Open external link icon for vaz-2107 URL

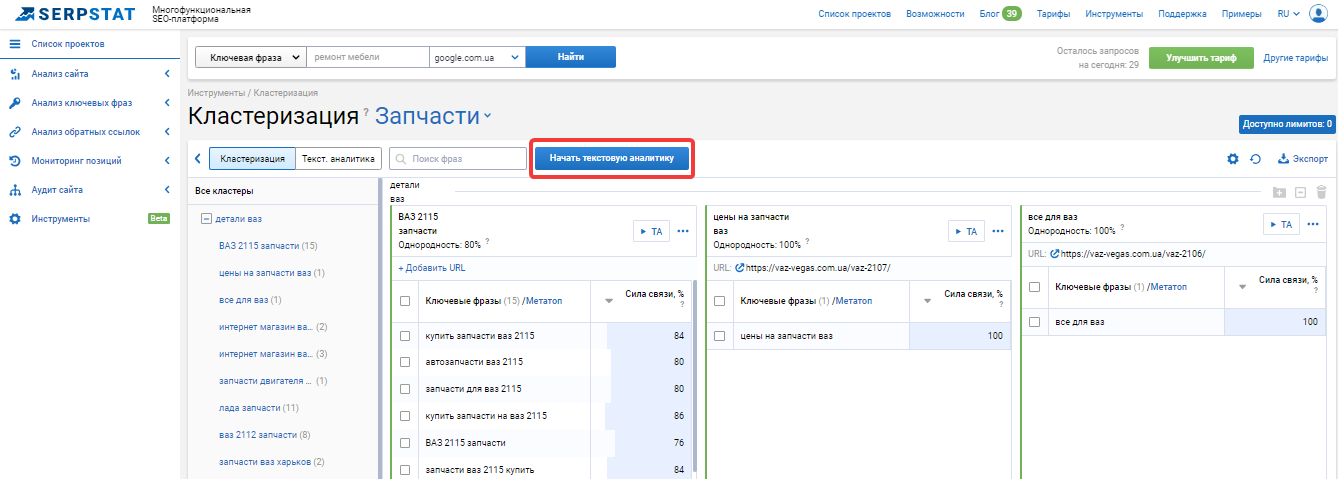coord(739,268)
